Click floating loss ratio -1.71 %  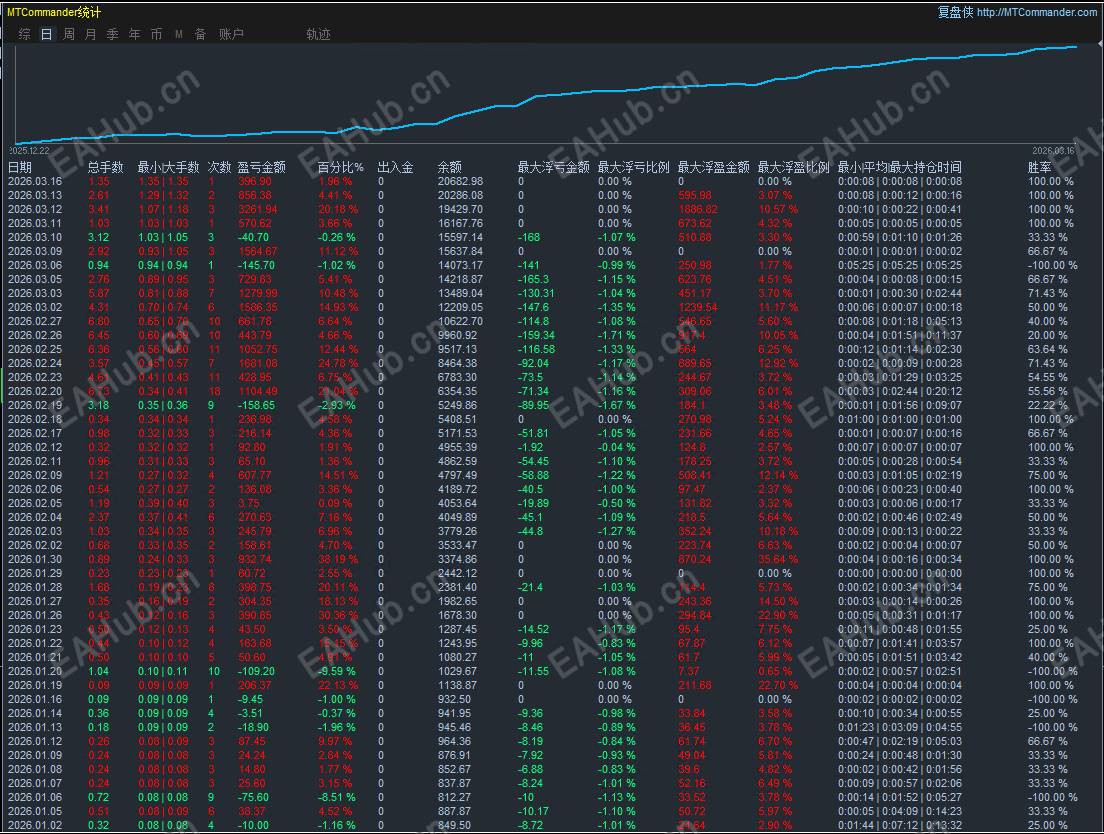(617, 335)
